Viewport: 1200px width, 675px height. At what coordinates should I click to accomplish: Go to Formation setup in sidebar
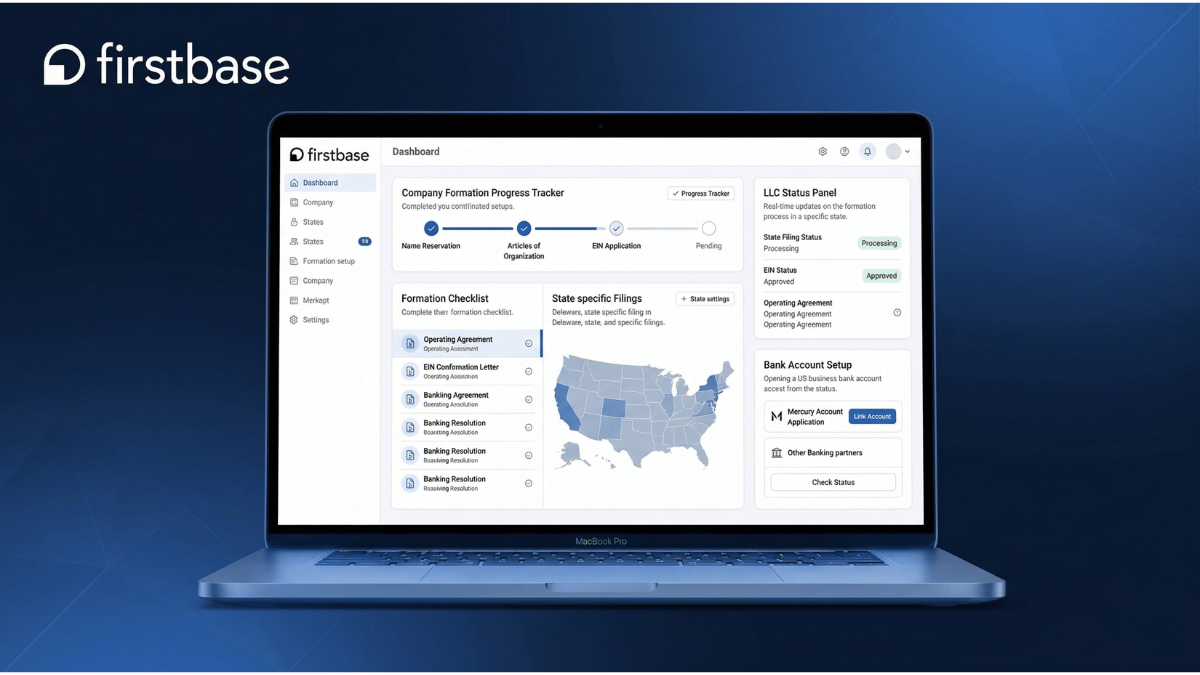(328, 261)
